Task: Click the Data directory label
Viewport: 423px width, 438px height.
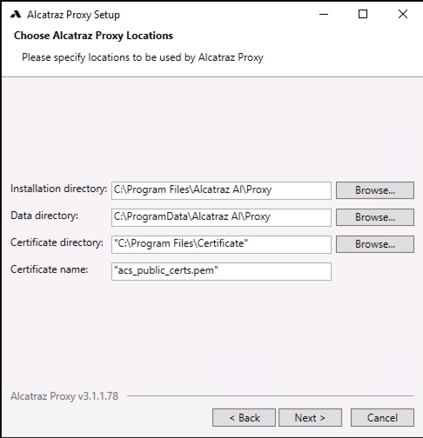Action: (44, 216)
